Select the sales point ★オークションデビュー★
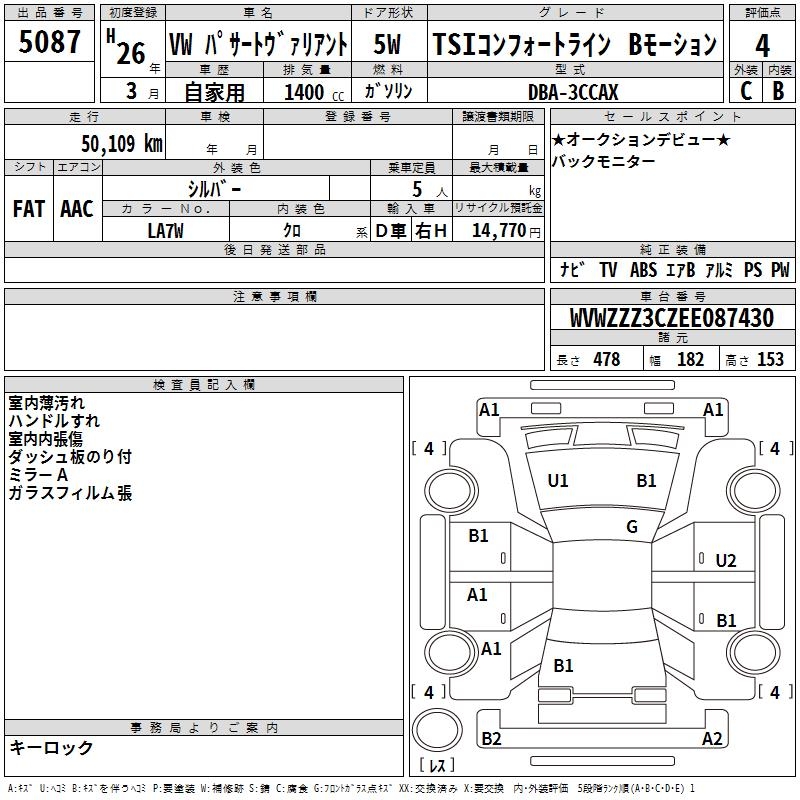Viewport: 800px width, 800px height. (x=641, y=139)
